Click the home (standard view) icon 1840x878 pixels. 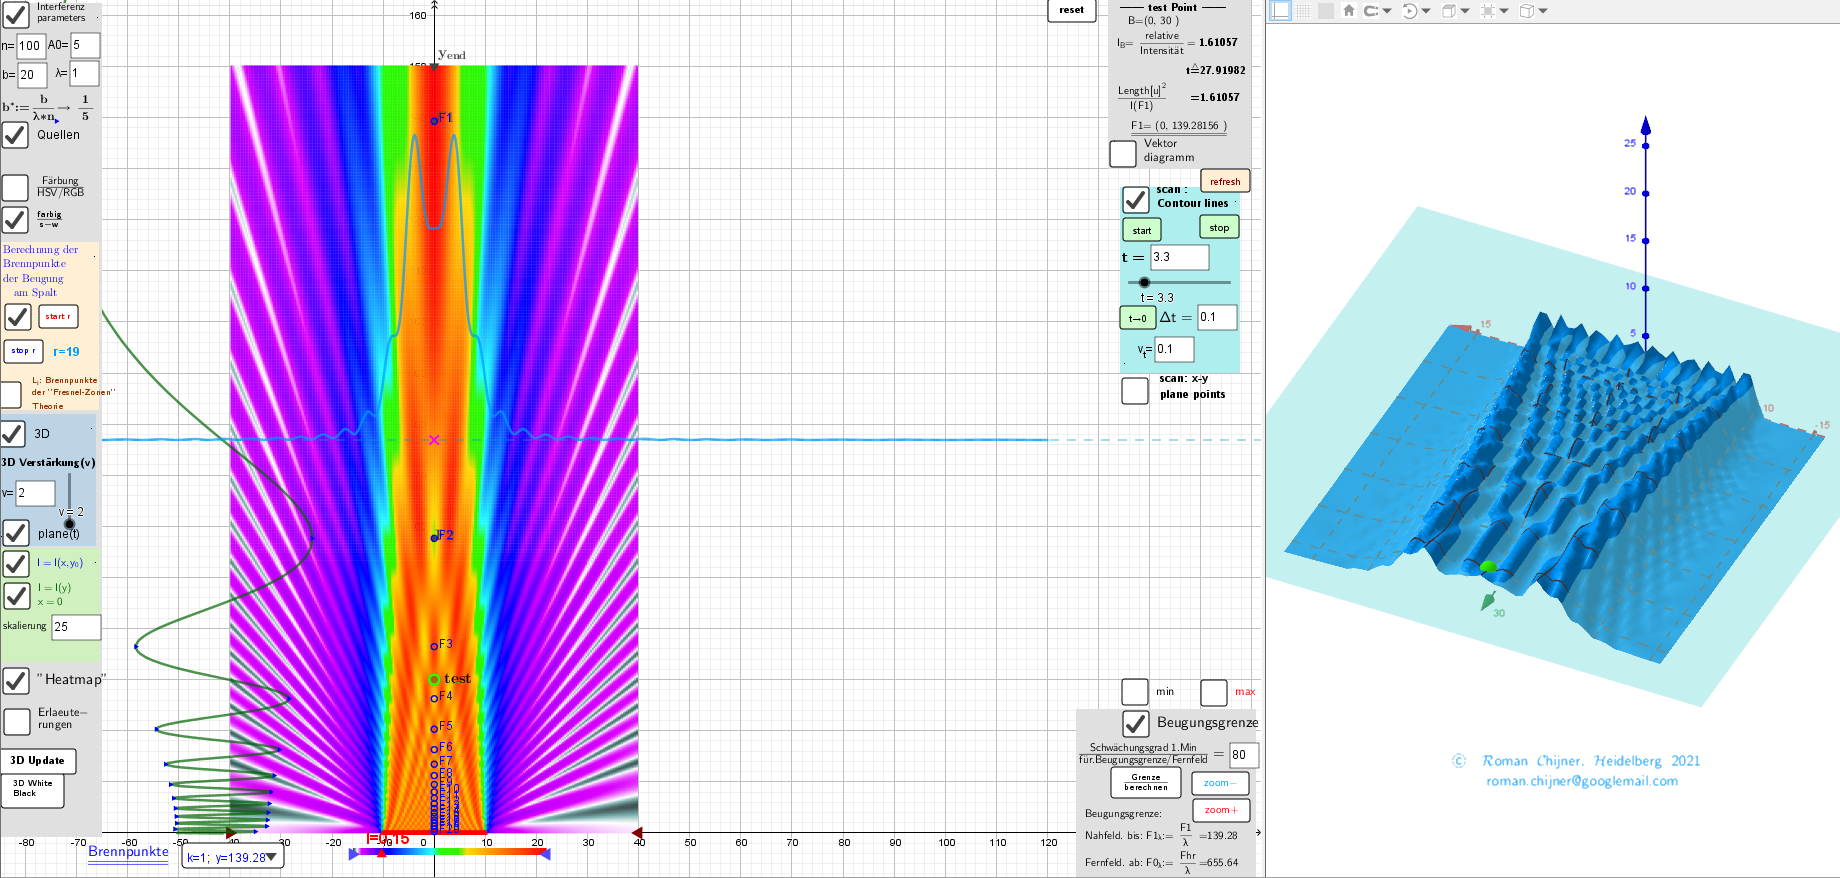pyautogui.click(x=1349, y=11)
